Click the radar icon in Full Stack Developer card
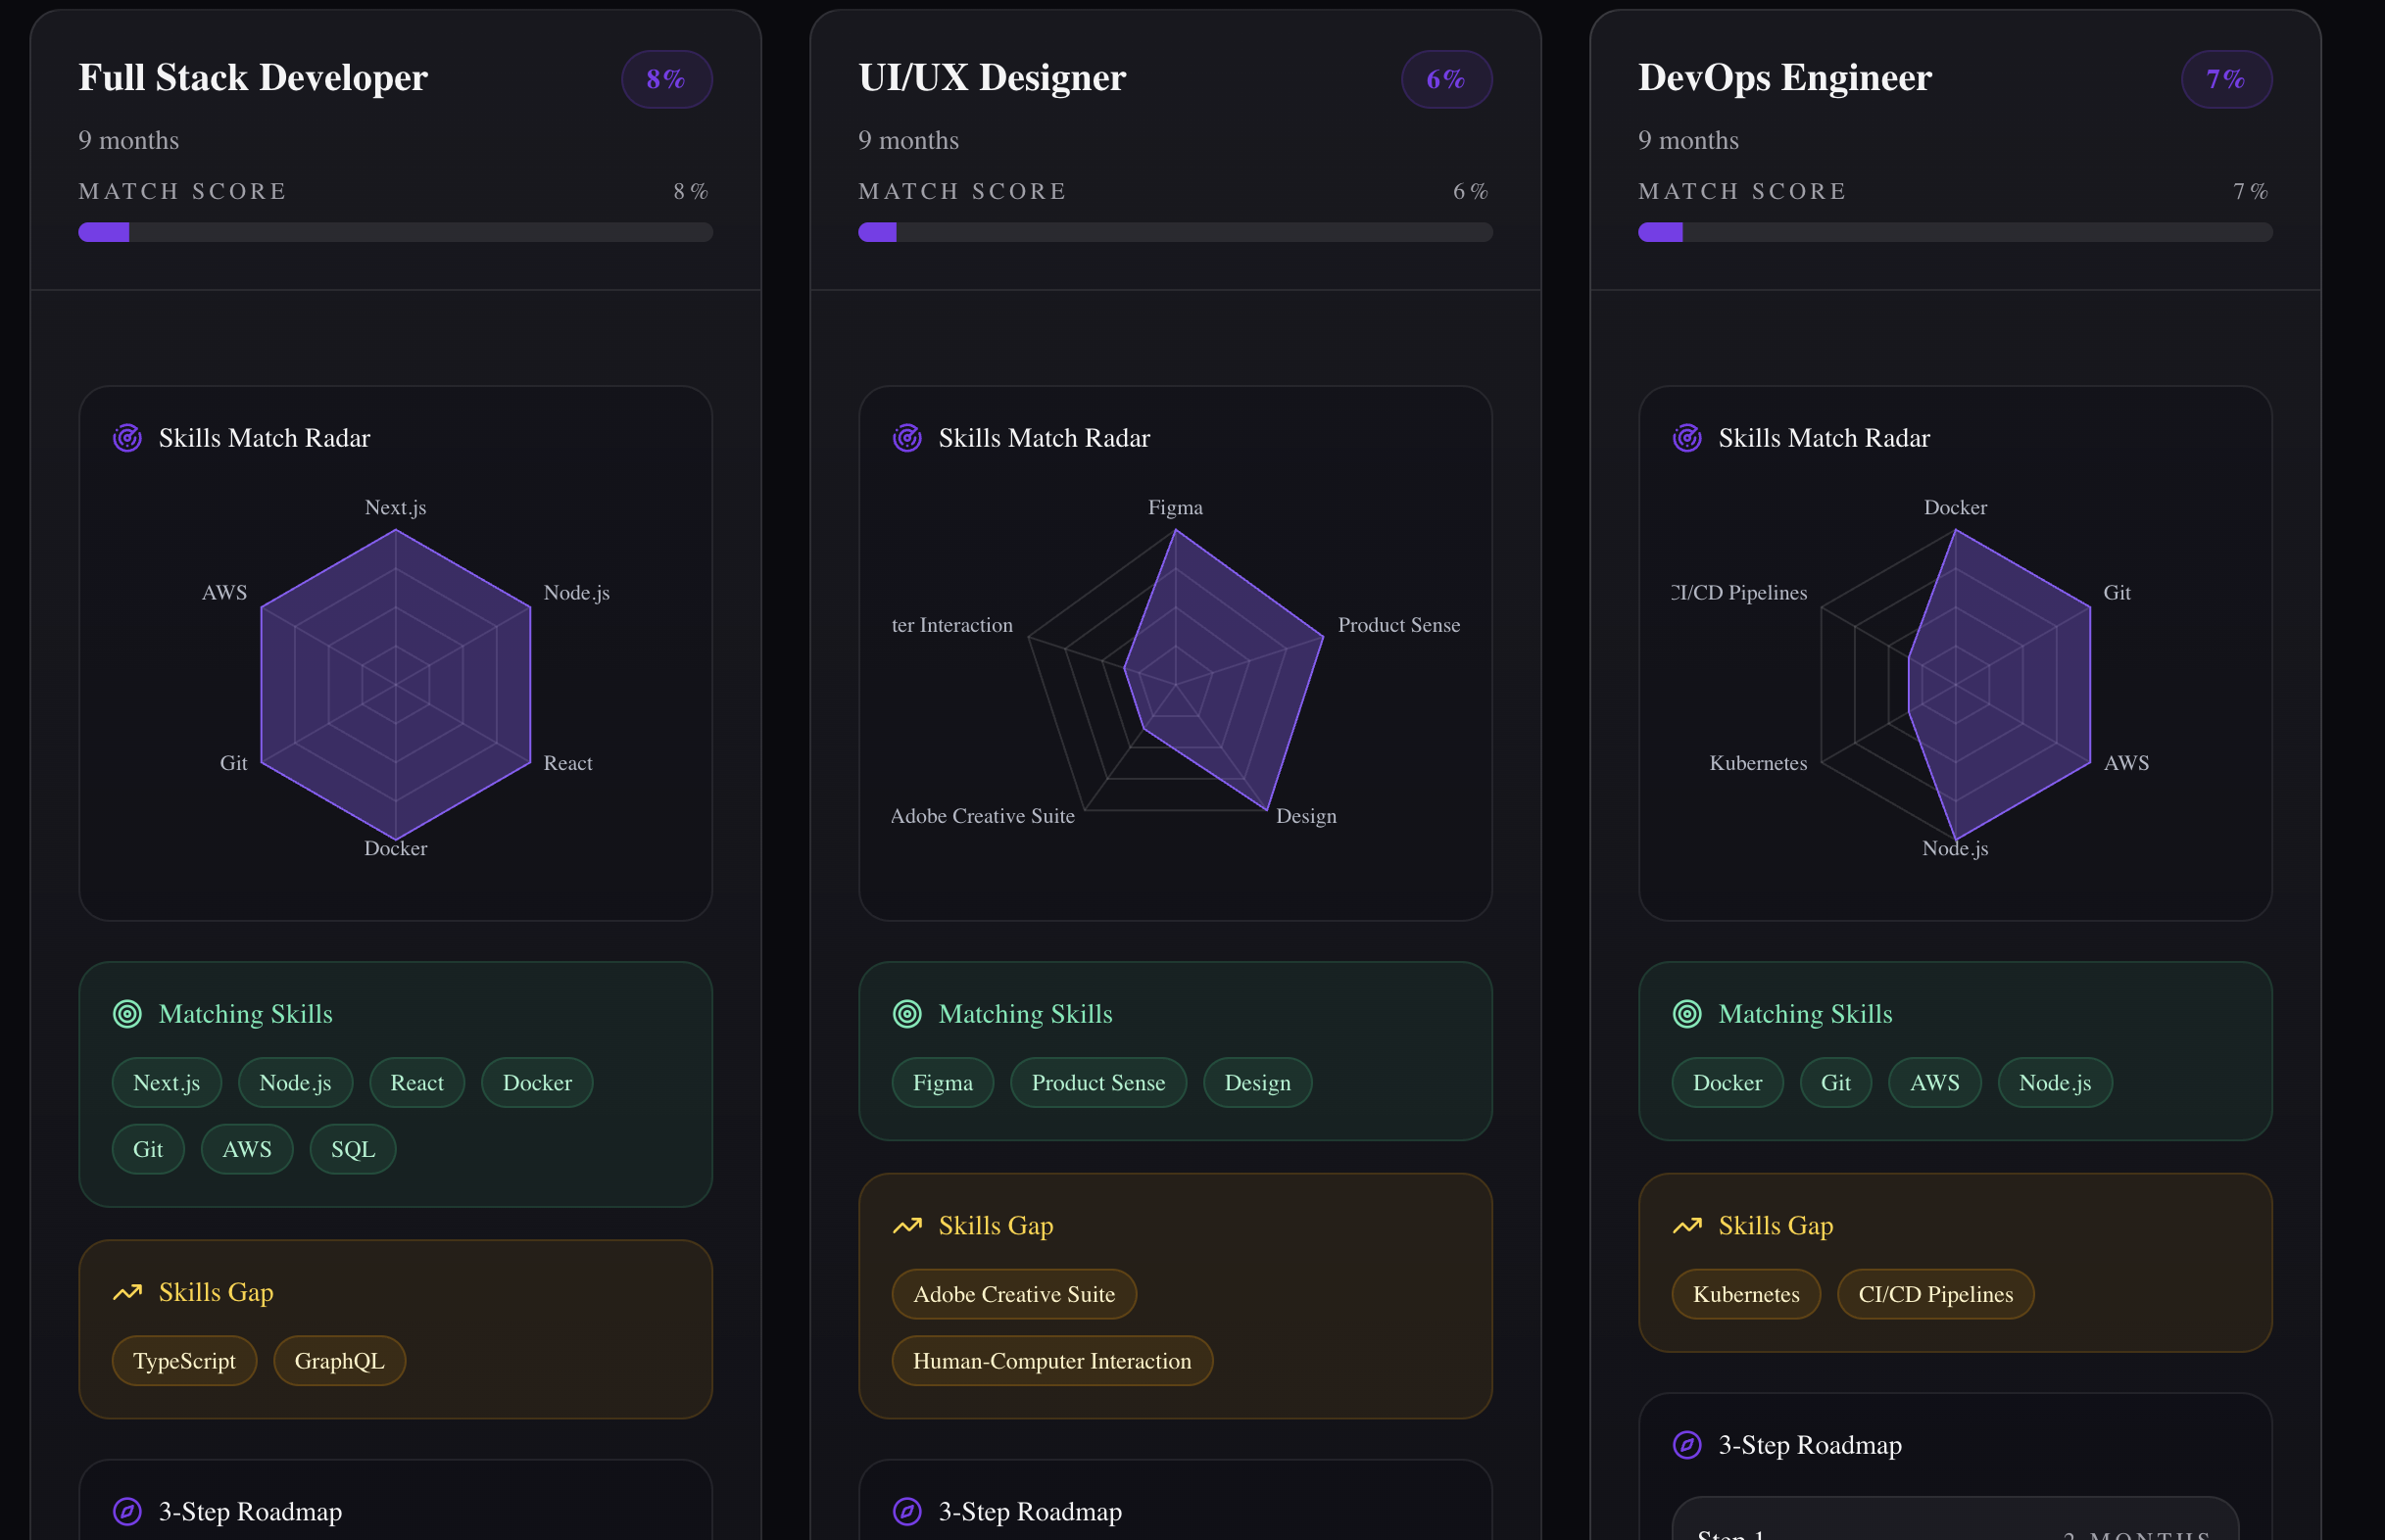 click(127, 438)
